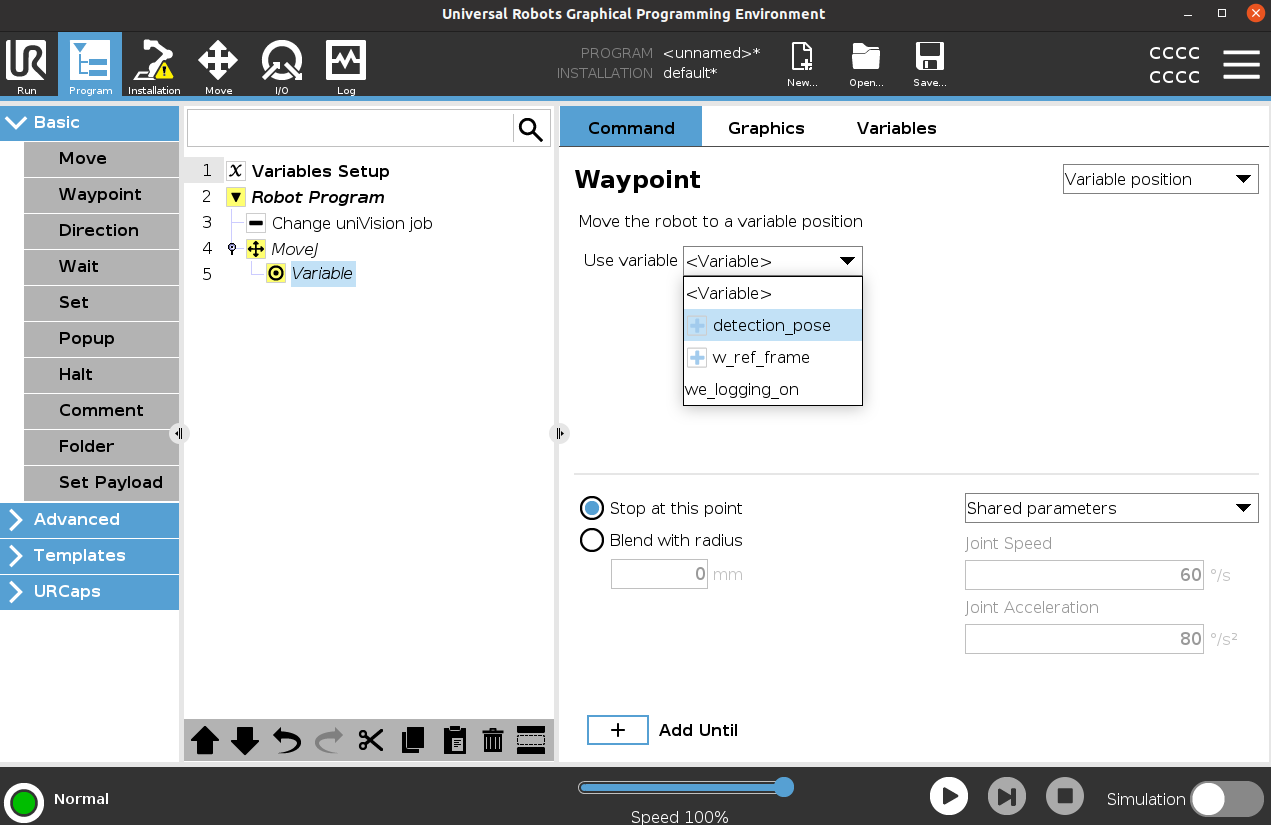Insert a Comment command

(101, 410)
